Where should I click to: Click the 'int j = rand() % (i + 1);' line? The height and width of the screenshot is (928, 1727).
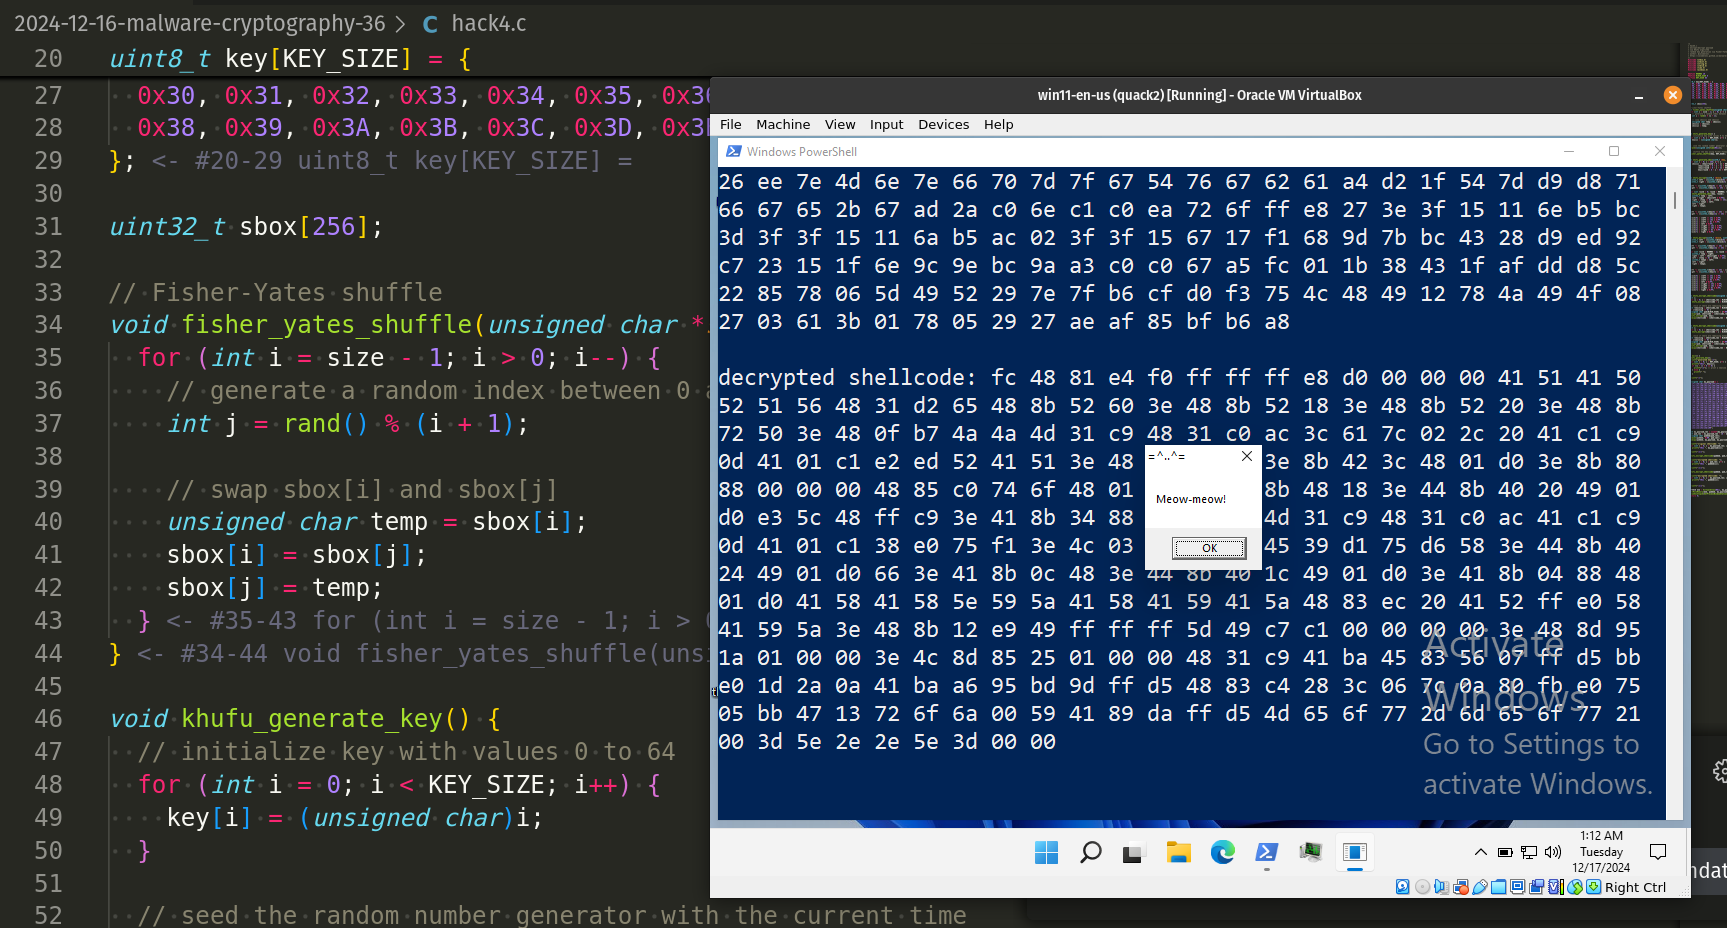[348, 423]
